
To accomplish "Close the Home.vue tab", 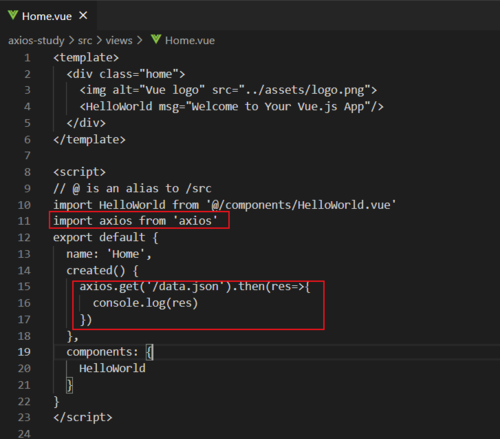I will point(83,15).
